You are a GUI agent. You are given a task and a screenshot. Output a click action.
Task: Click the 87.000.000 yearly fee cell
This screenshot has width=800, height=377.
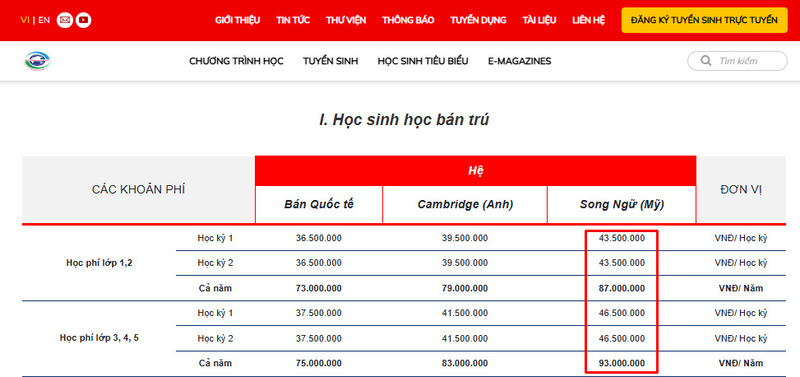[x=621, y=288]
